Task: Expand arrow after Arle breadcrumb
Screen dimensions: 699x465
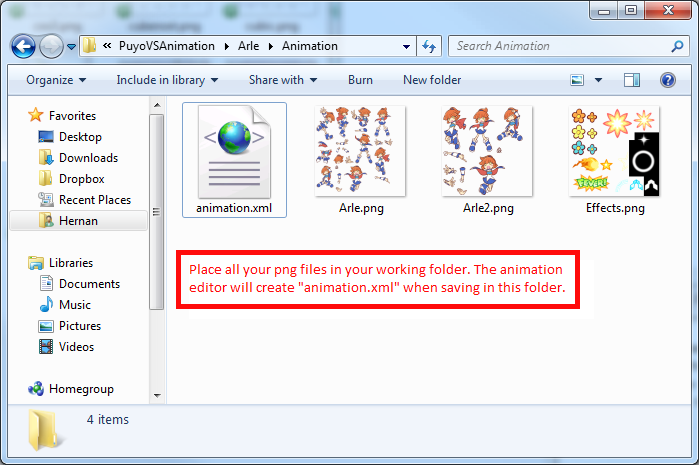Action: (271, 46)
